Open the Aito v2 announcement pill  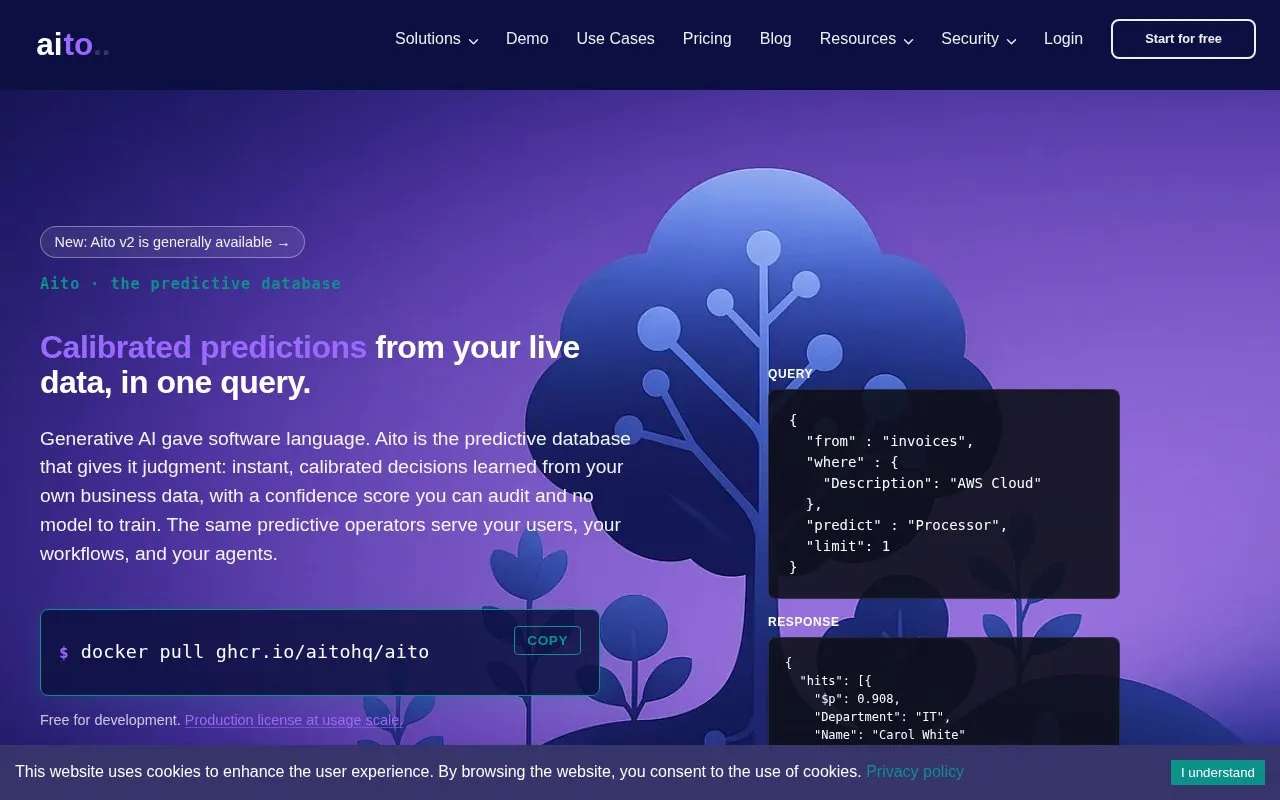pos(172,242)
